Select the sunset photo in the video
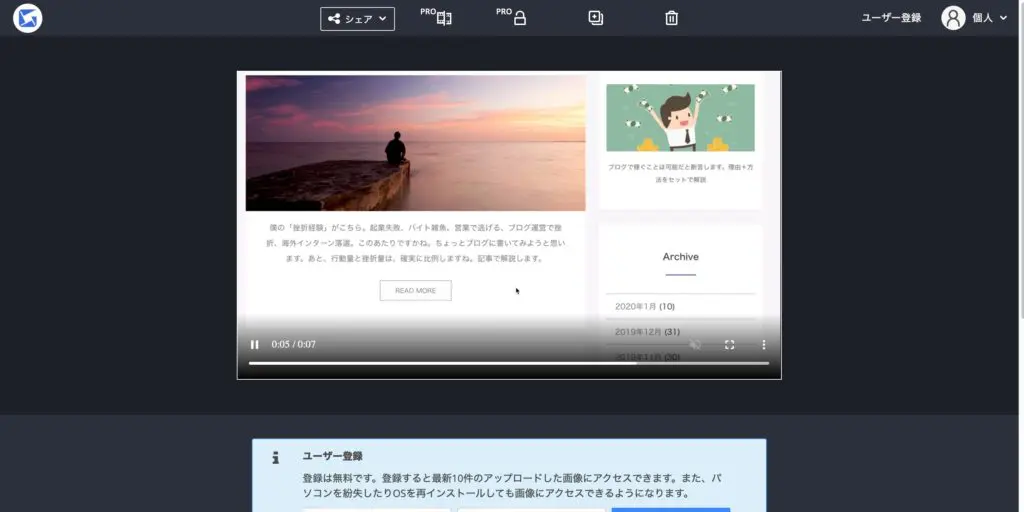This screenshot has height=512, width=1024. (415, 143)
